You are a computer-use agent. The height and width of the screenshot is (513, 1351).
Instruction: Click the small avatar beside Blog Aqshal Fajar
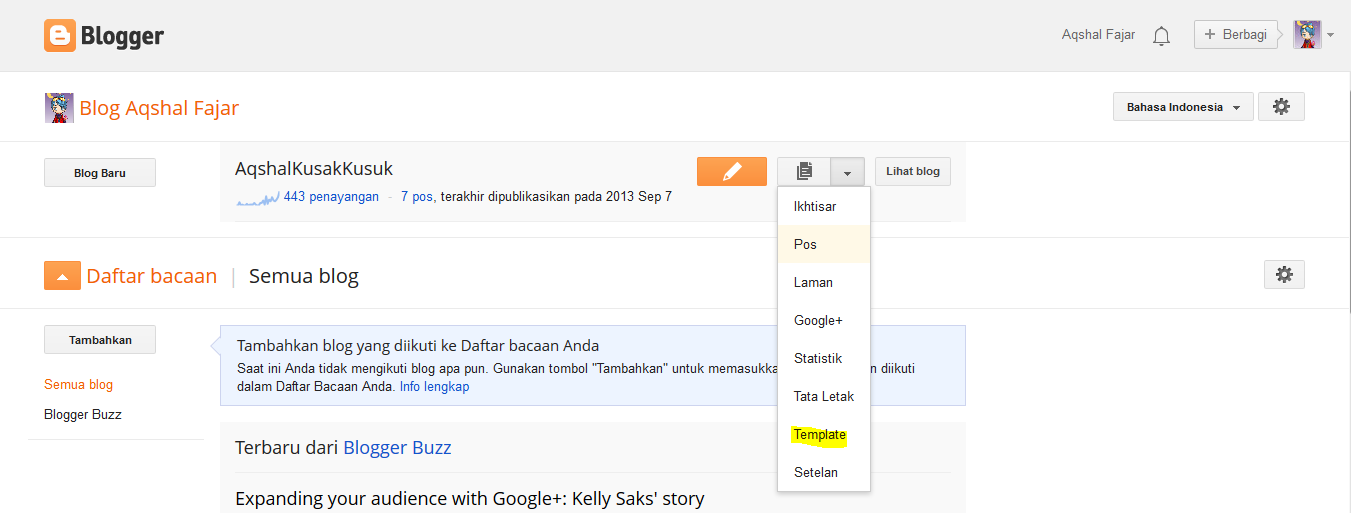tap(59, 108)
